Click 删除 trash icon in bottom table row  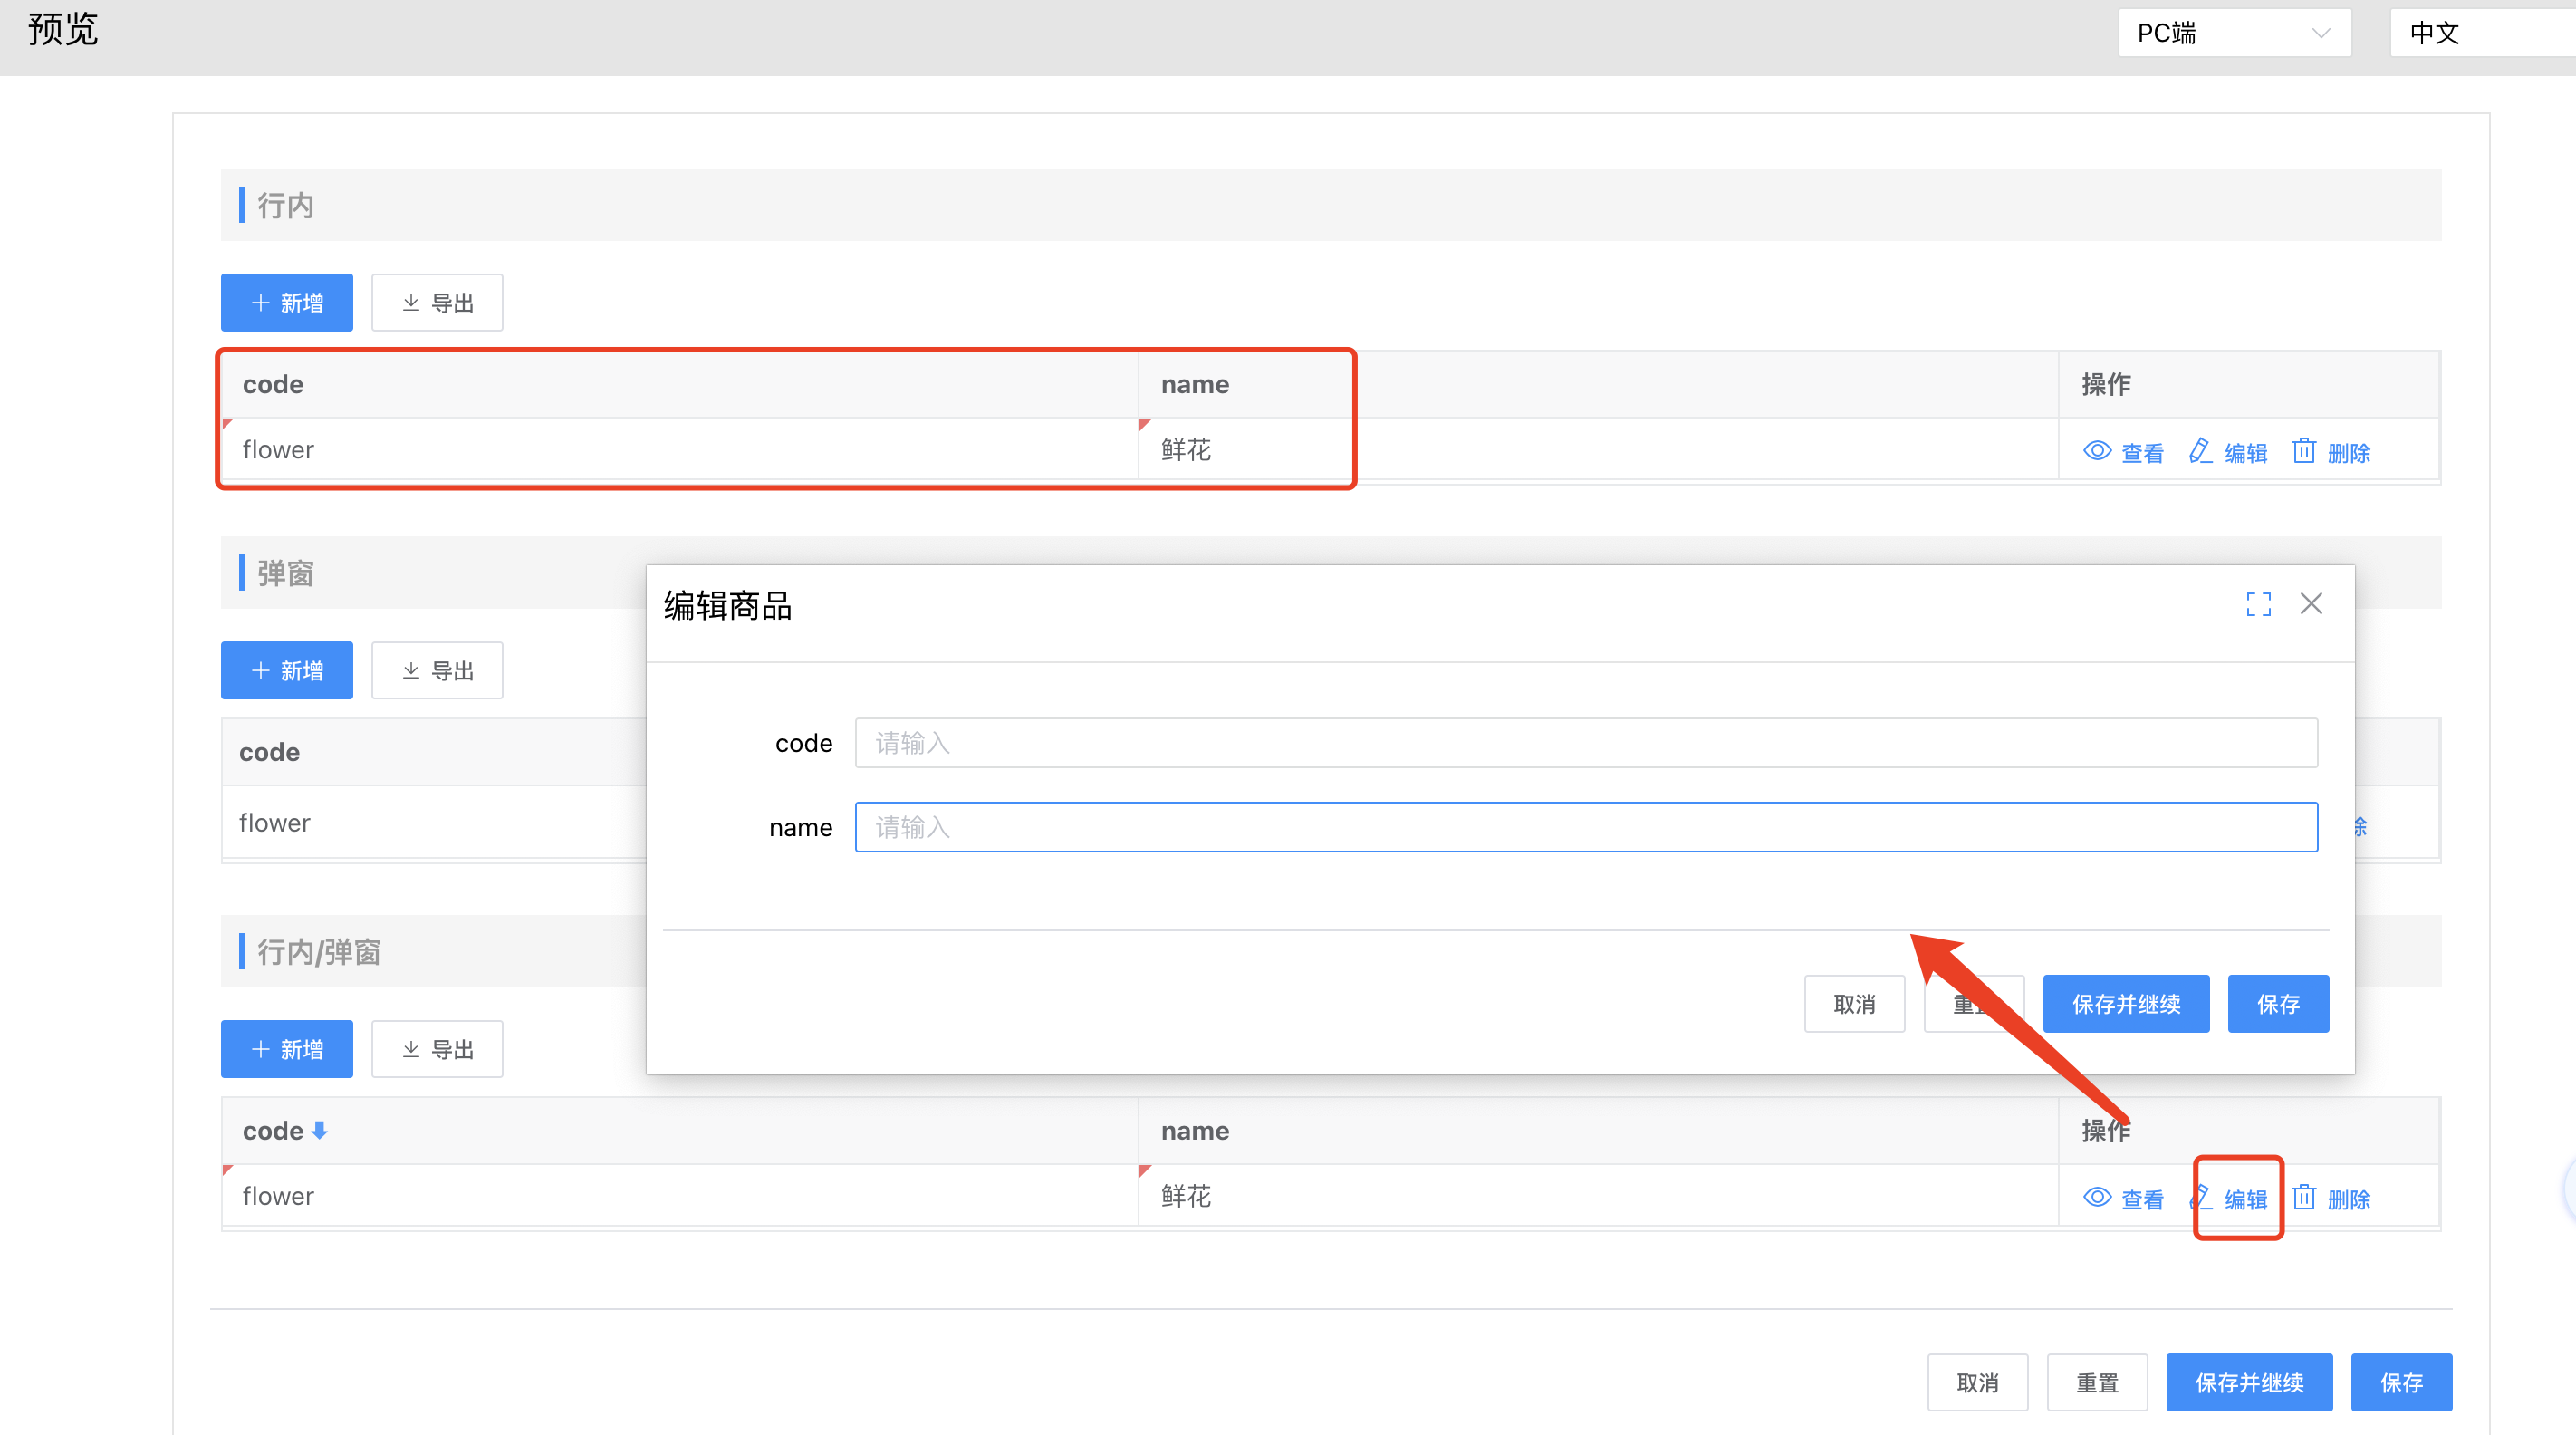click(2304, 1197)
